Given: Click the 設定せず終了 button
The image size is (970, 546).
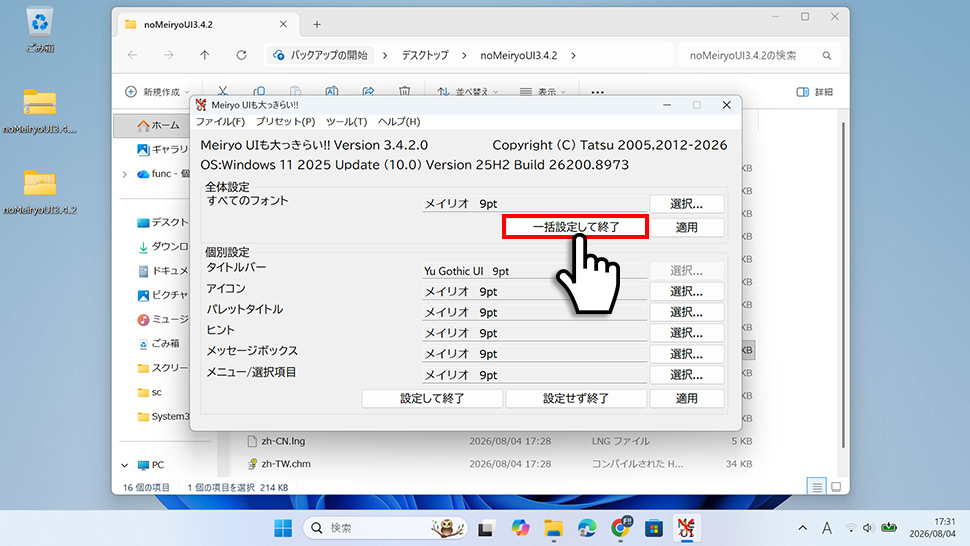Looking at the screenshot, I should (x=576, y=398).
